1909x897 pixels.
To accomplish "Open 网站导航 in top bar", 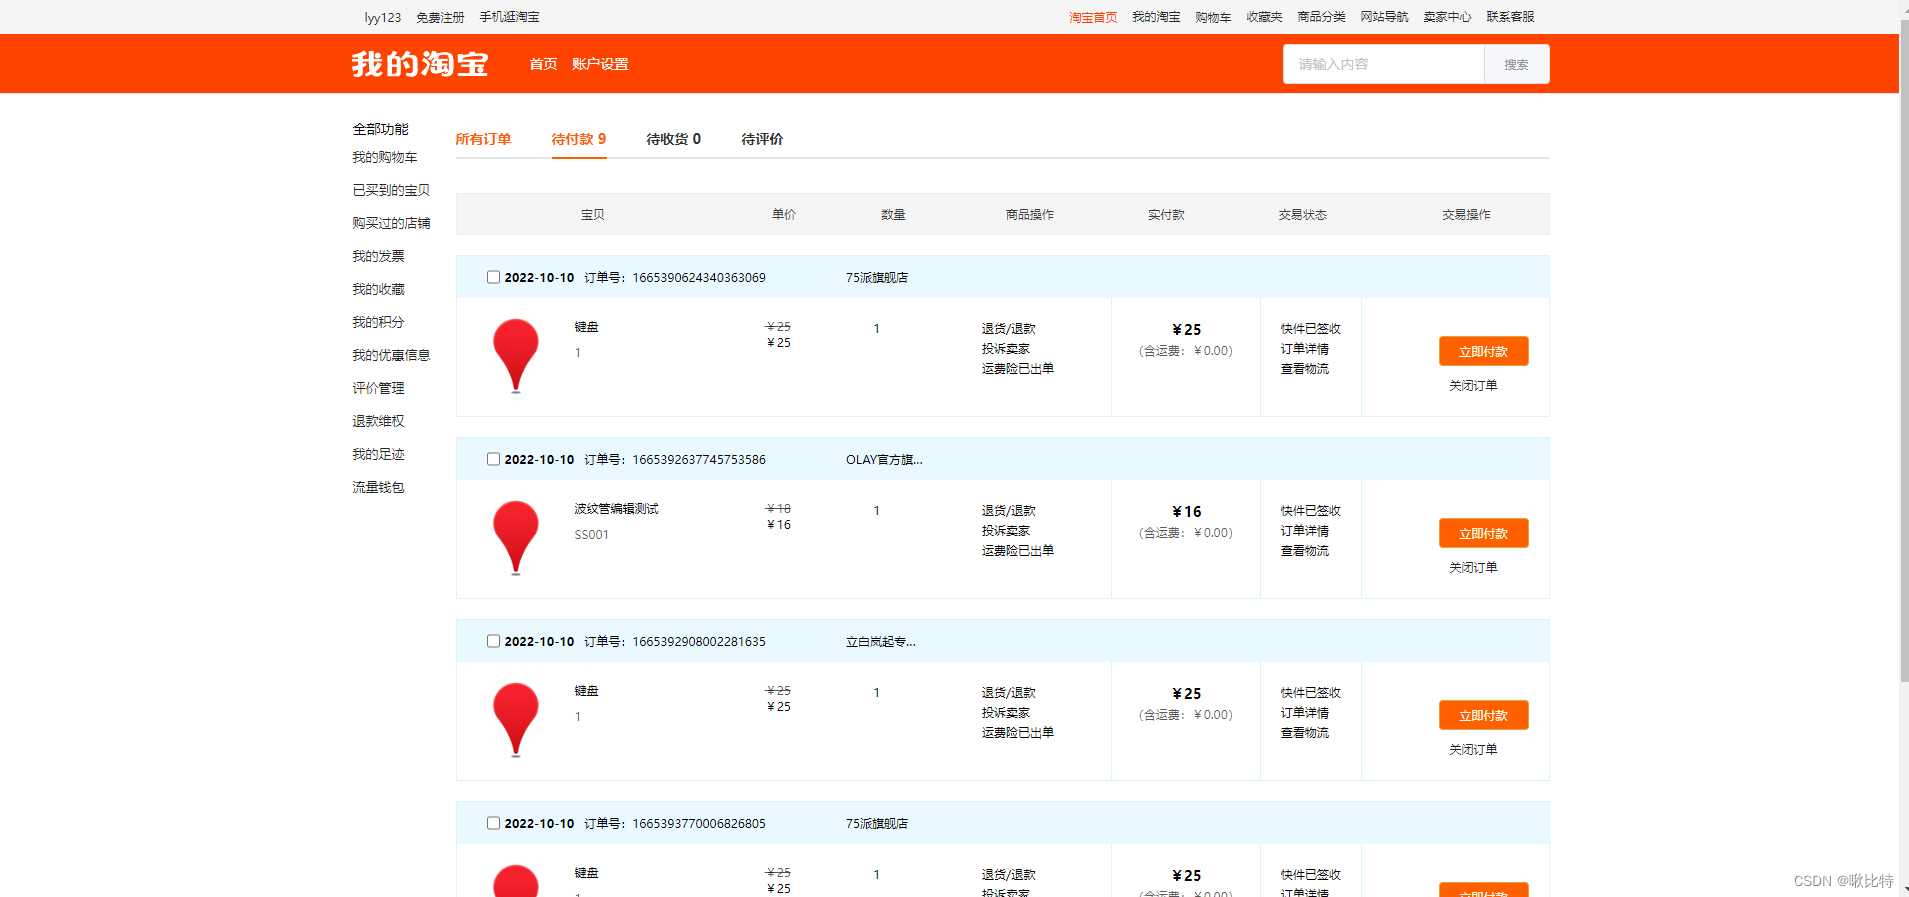I will pos(1384,17).
